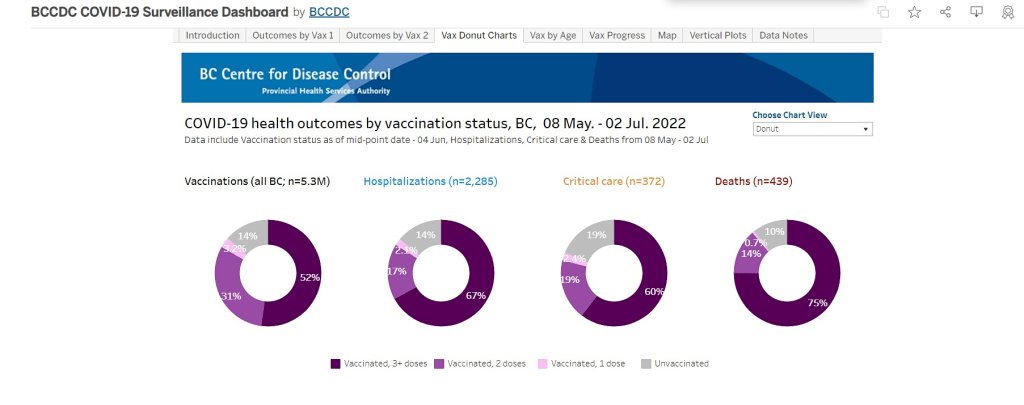Click the download icon

click(x=977, y=12)
